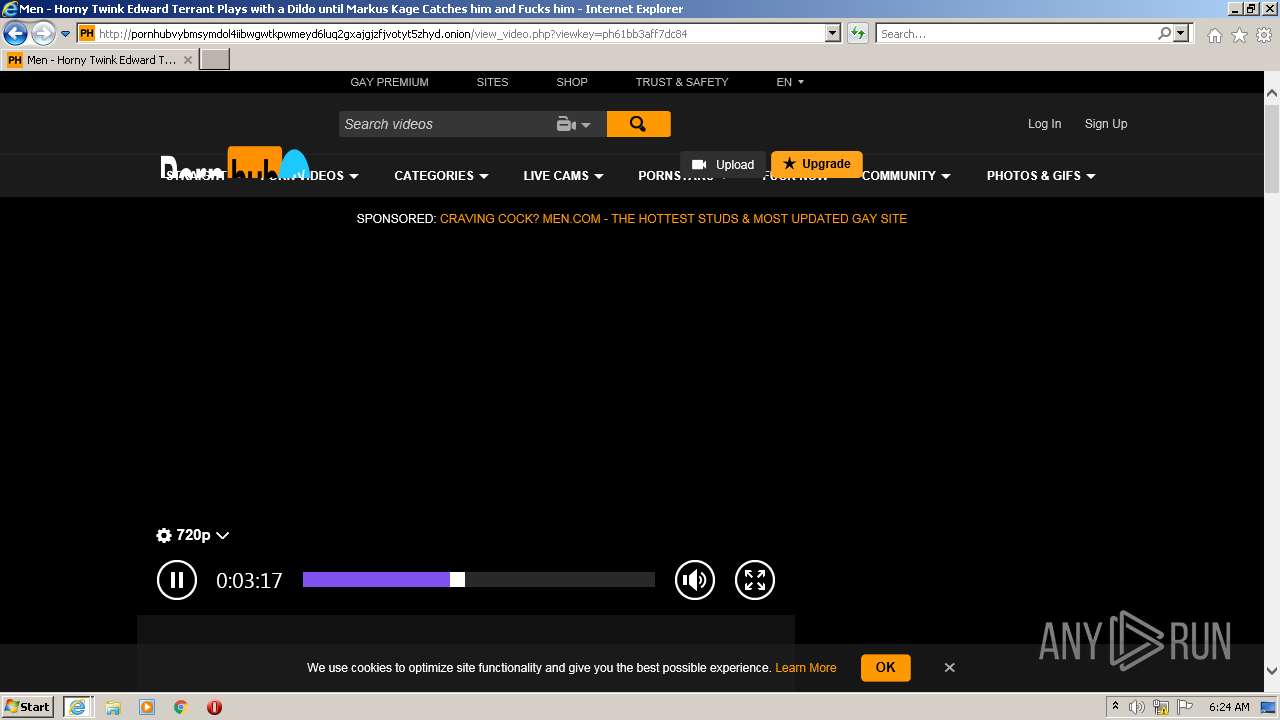Click Internet Explorer taskbar icon

[x=77, y=707]
